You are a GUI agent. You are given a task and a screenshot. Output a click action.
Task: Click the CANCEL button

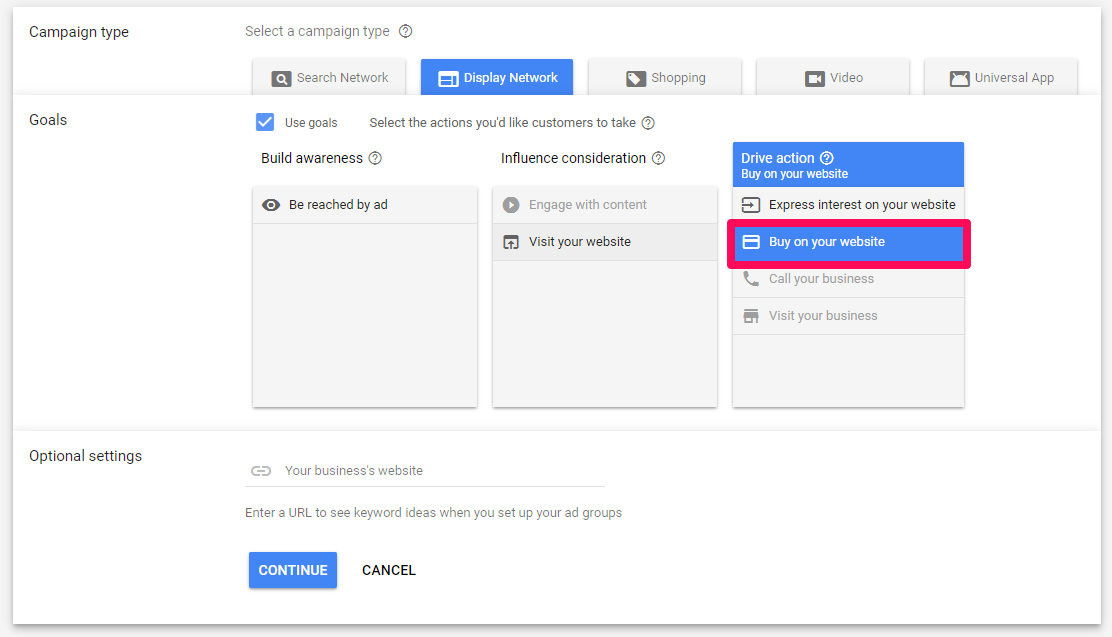389,570
